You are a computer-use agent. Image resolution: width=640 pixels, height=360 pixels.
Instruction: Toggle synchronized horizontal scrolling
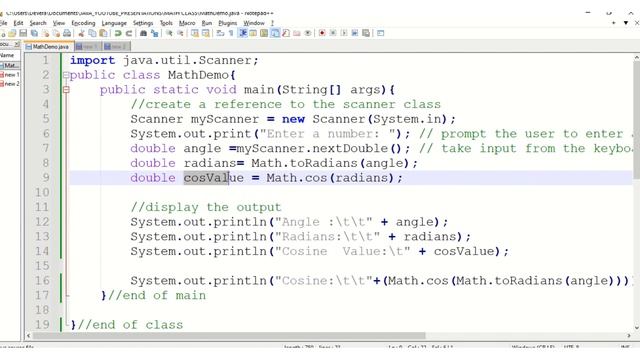pyautogui.click(x=206, y=33)
